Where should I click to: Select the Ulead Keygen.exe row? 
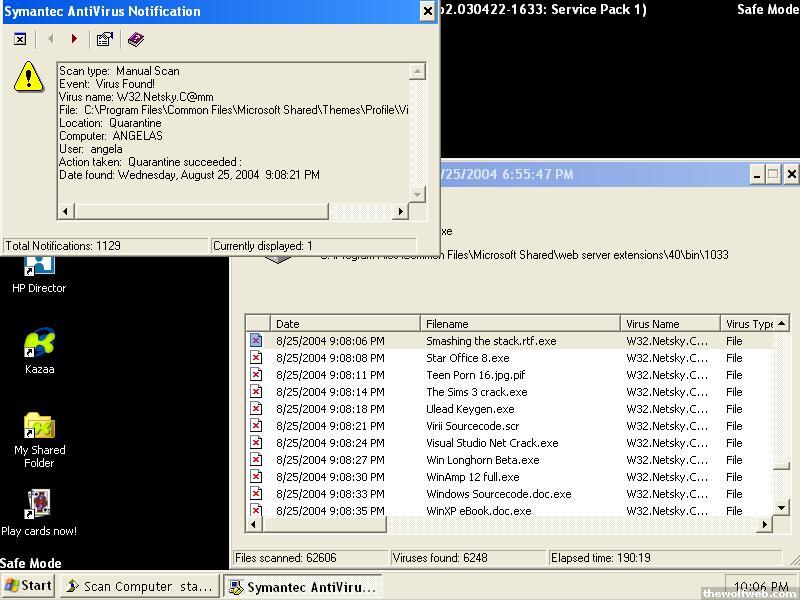click(470, 409)
